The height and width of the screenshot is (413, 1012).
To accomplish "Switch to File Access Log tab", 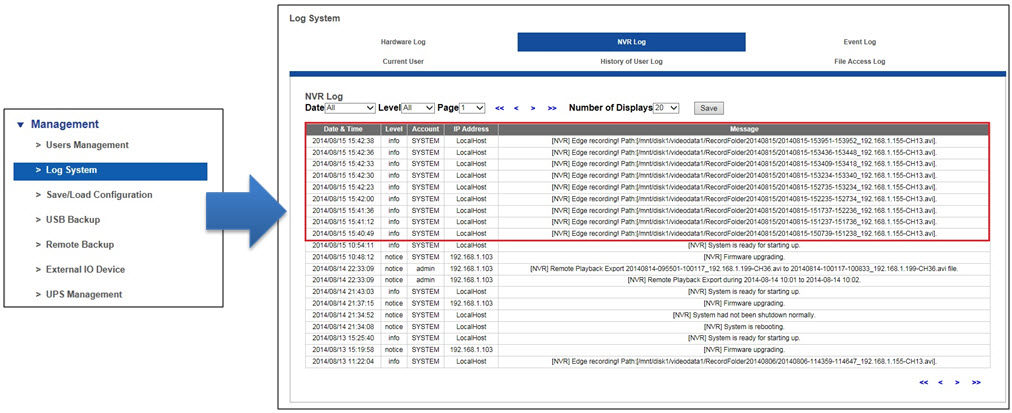I will point(859,61).
